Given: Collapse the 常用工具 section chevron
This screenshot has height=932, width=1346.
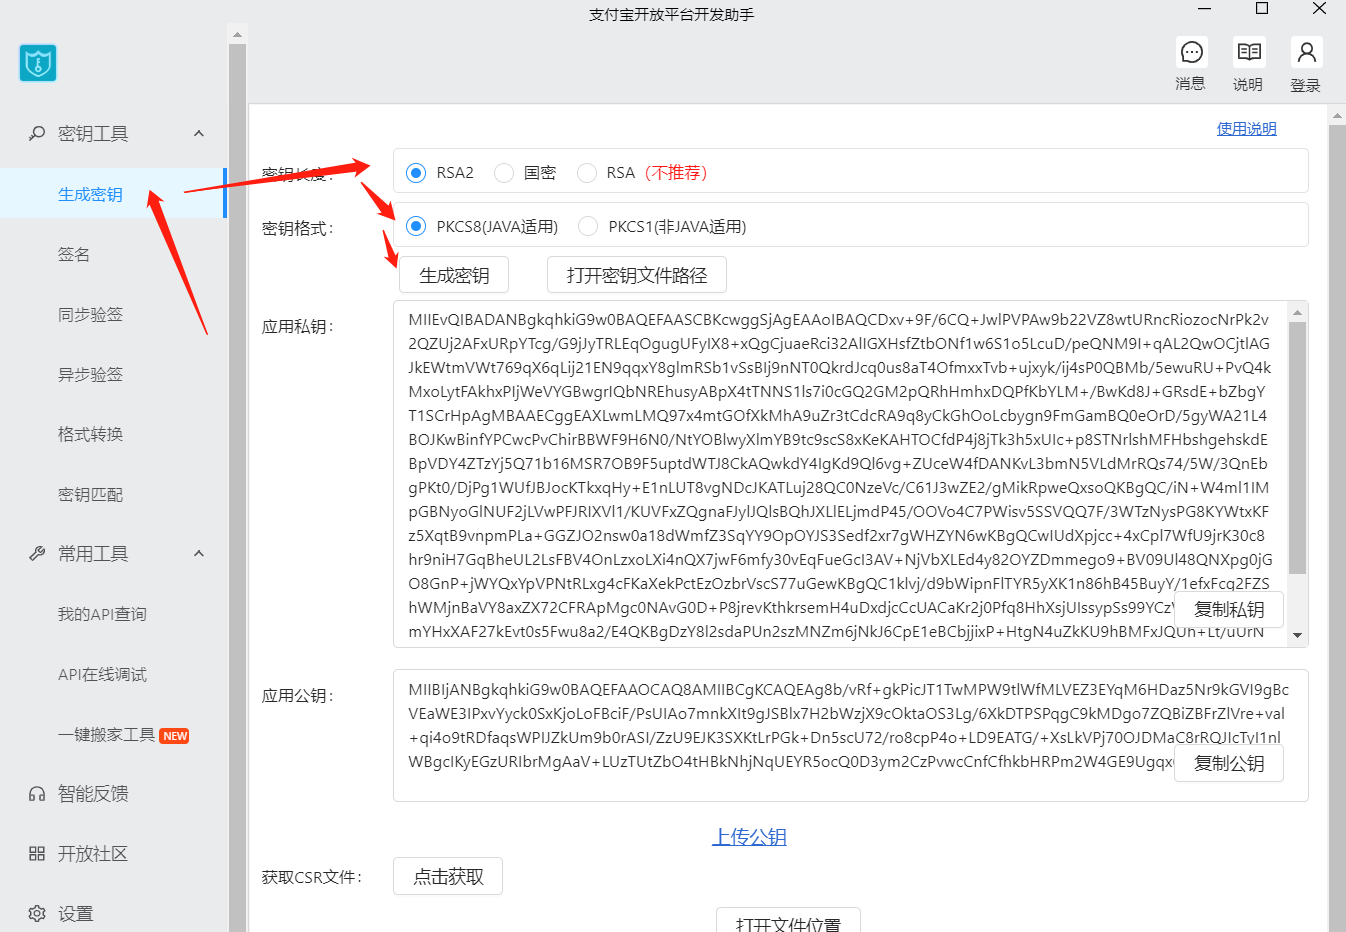Looking at the screenshot, I should pos(199,553).
